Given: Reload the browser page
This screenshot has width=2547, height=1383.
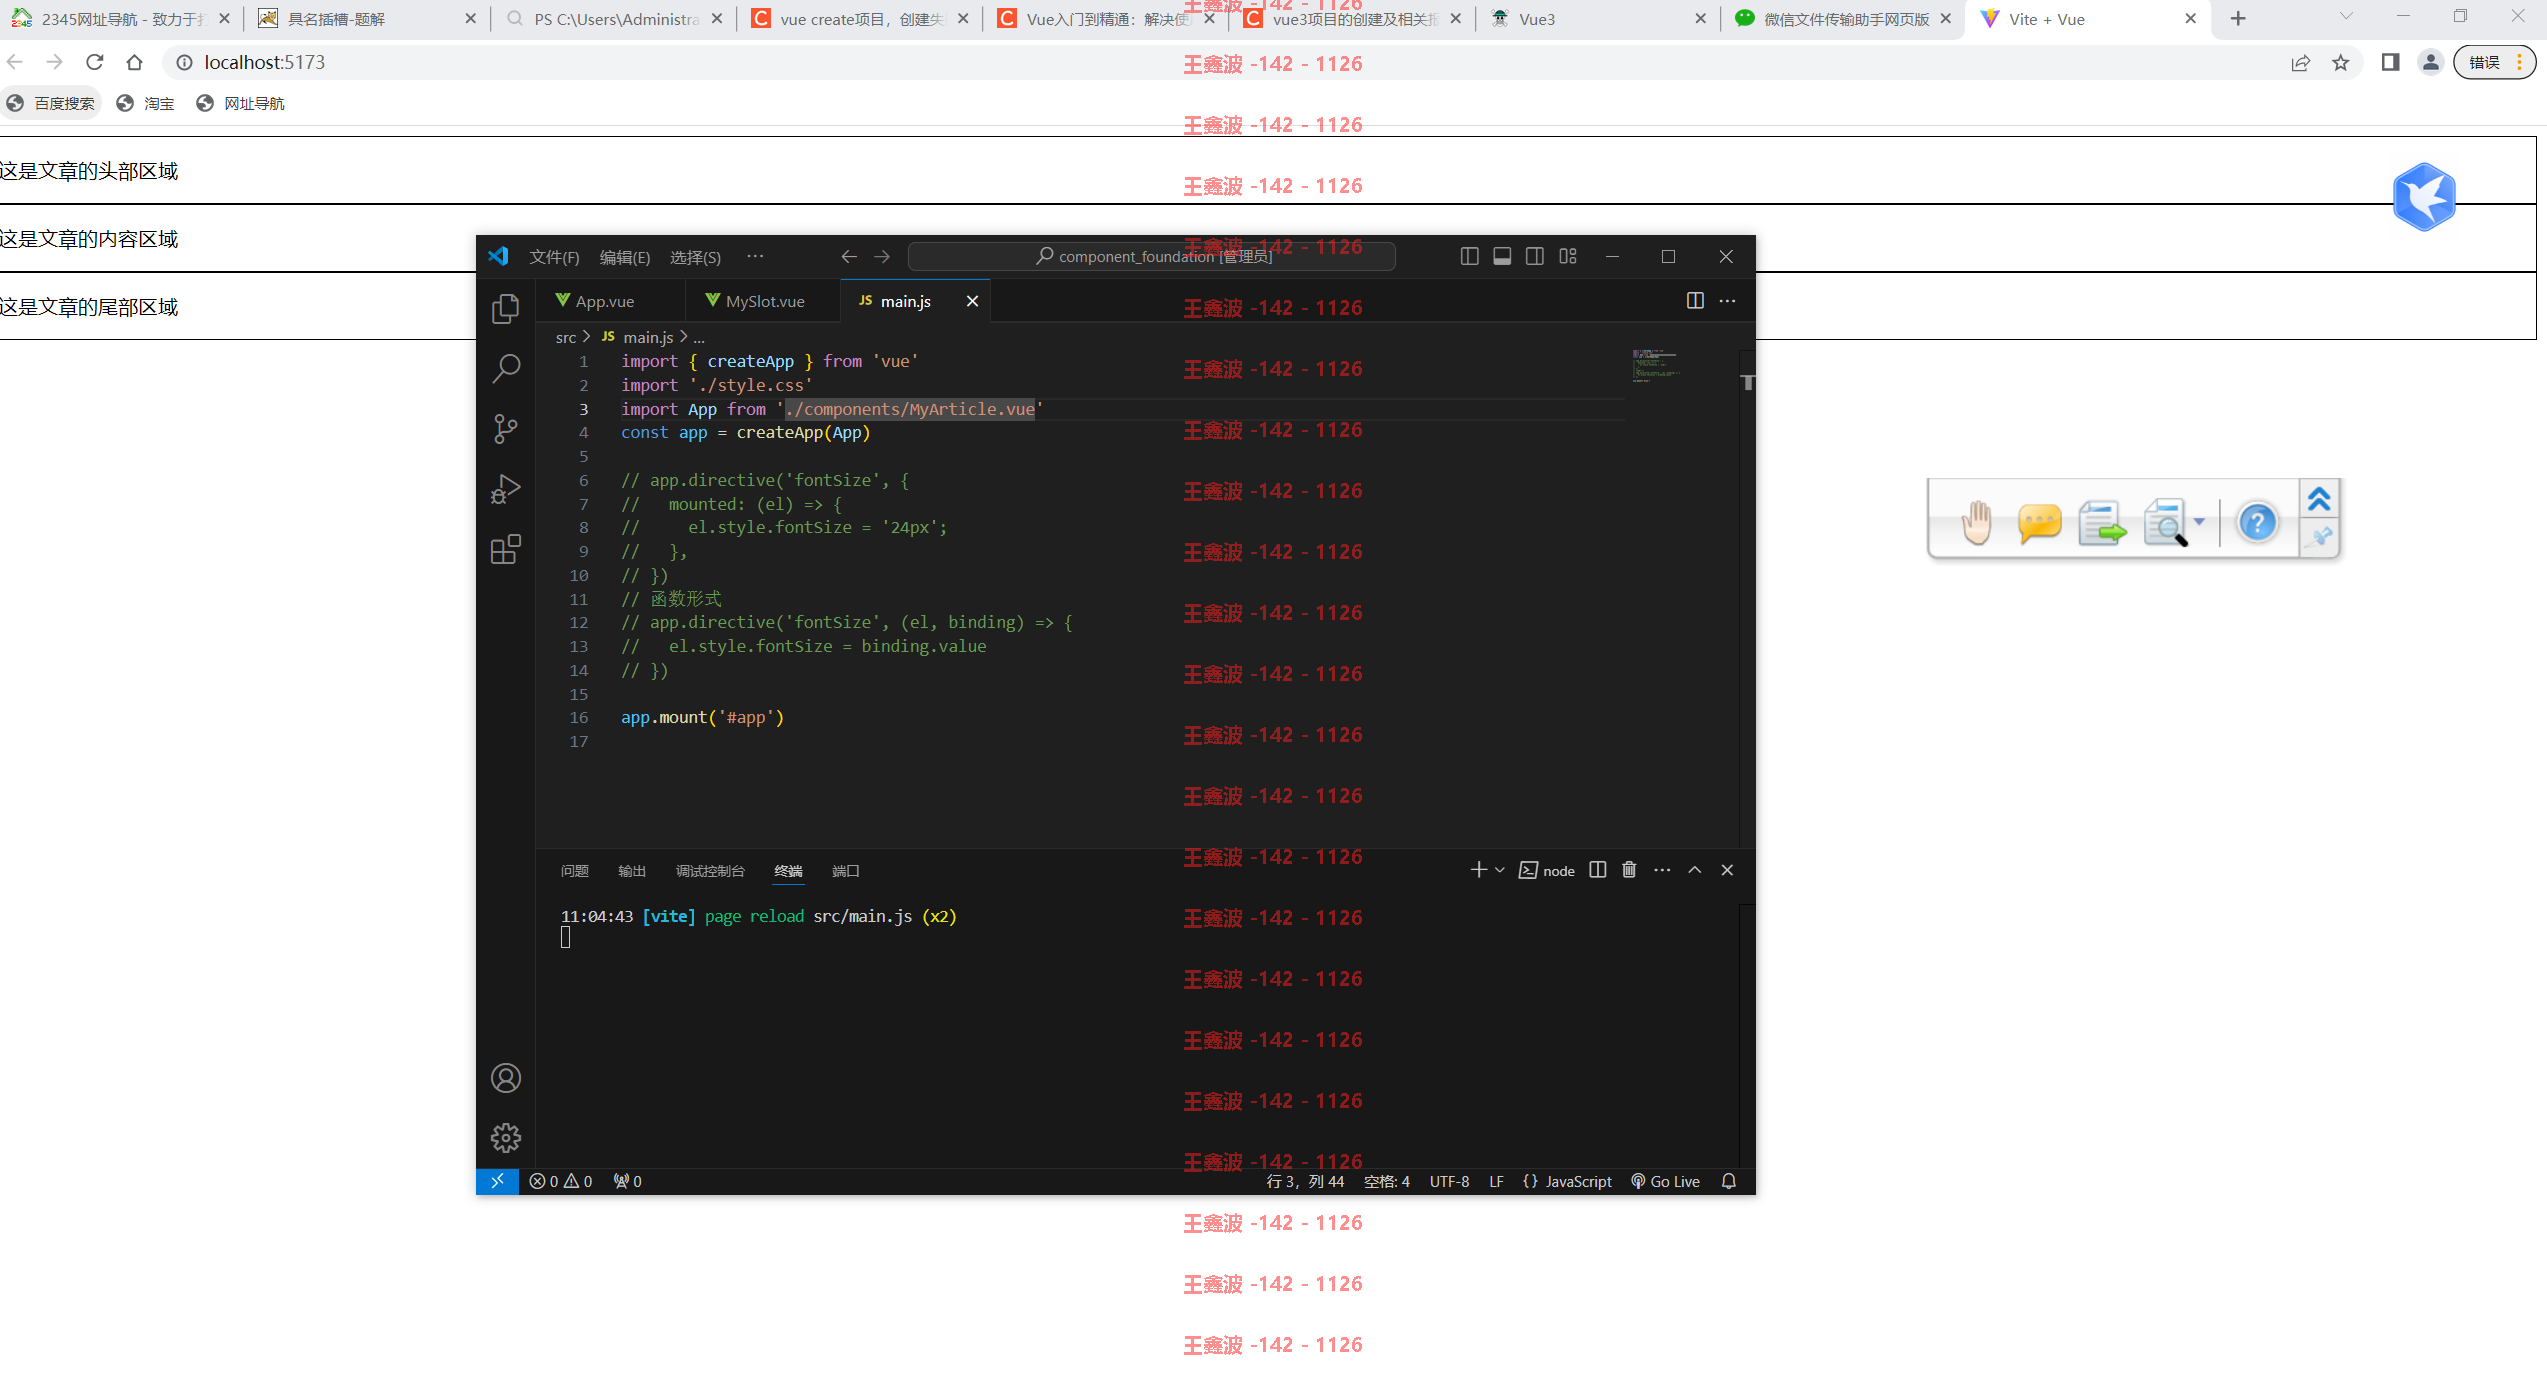Looking at the screenshot, I should tap(95, 62).
